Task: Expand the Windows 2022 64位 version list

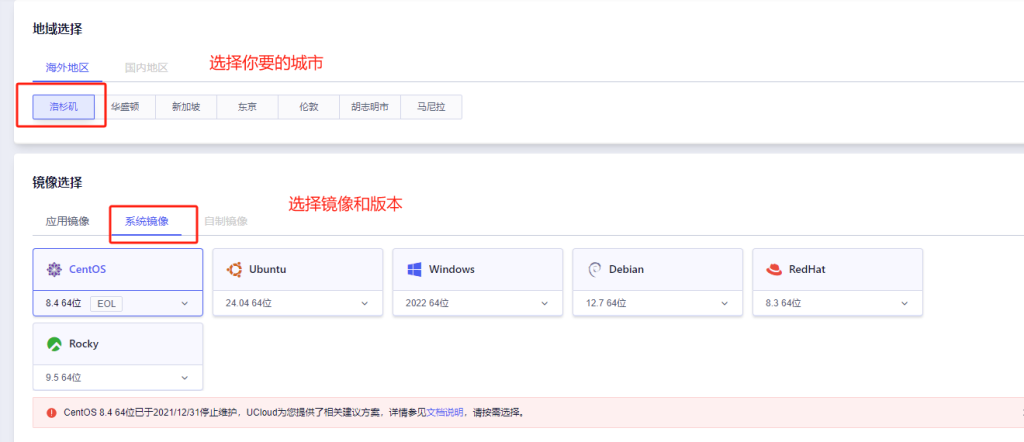Action: (x=478, y=304)
